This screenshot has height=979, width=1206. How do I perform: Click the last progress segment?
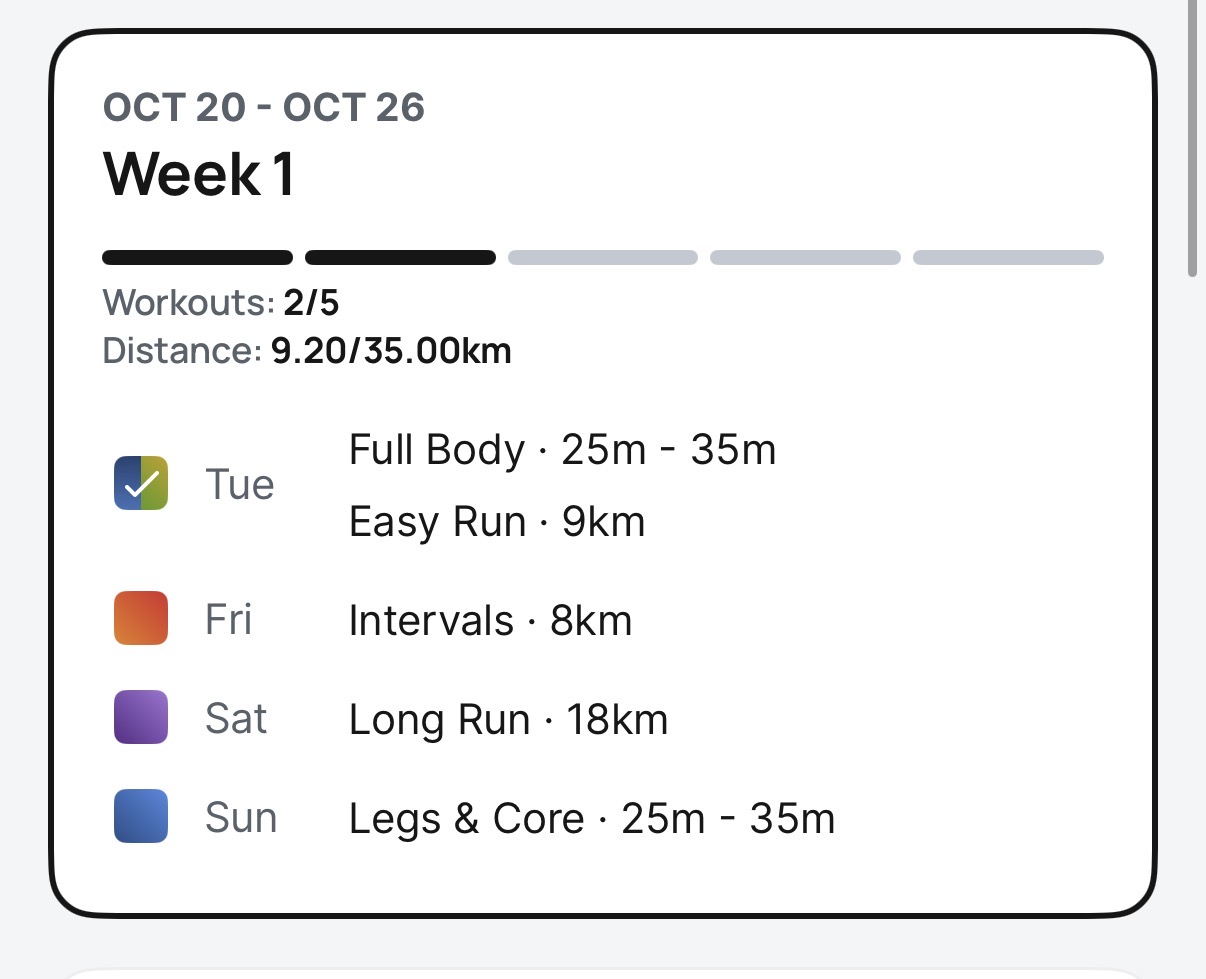(1008, 258)
